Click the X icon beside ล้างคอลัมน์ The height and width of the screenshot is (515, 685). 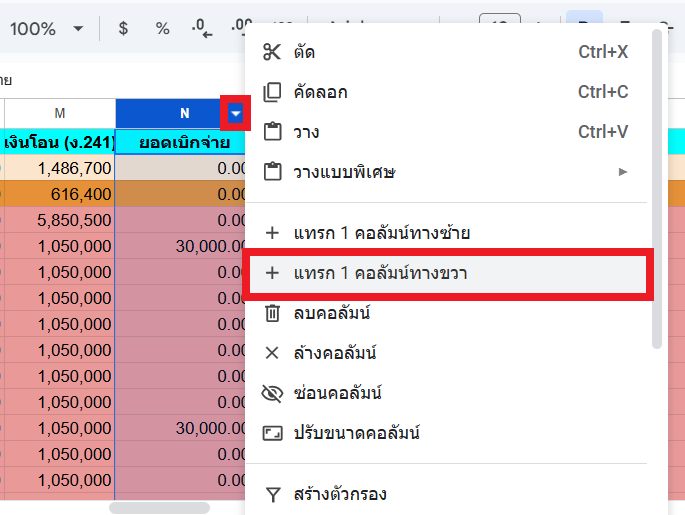272,353
